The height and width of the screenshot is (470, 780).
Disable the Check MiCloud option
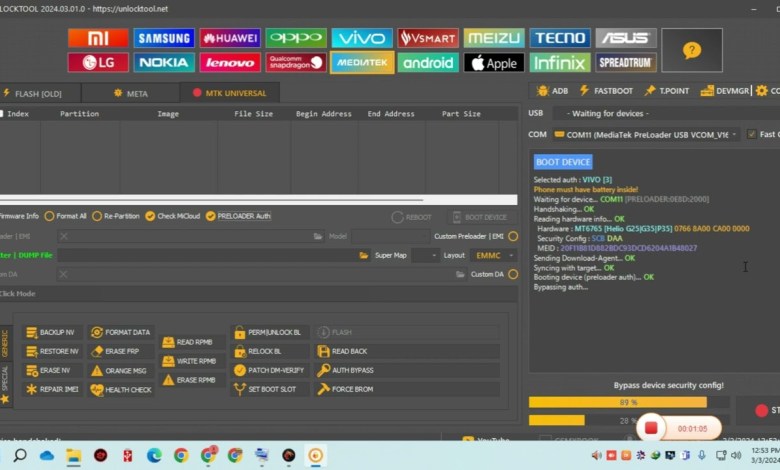pos(150,216)
